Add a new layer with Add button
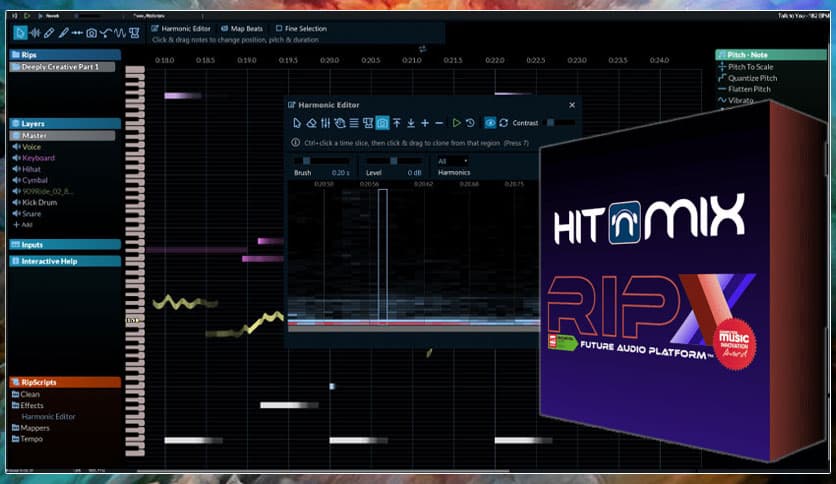The image size is (836, 484). [22, 225]
